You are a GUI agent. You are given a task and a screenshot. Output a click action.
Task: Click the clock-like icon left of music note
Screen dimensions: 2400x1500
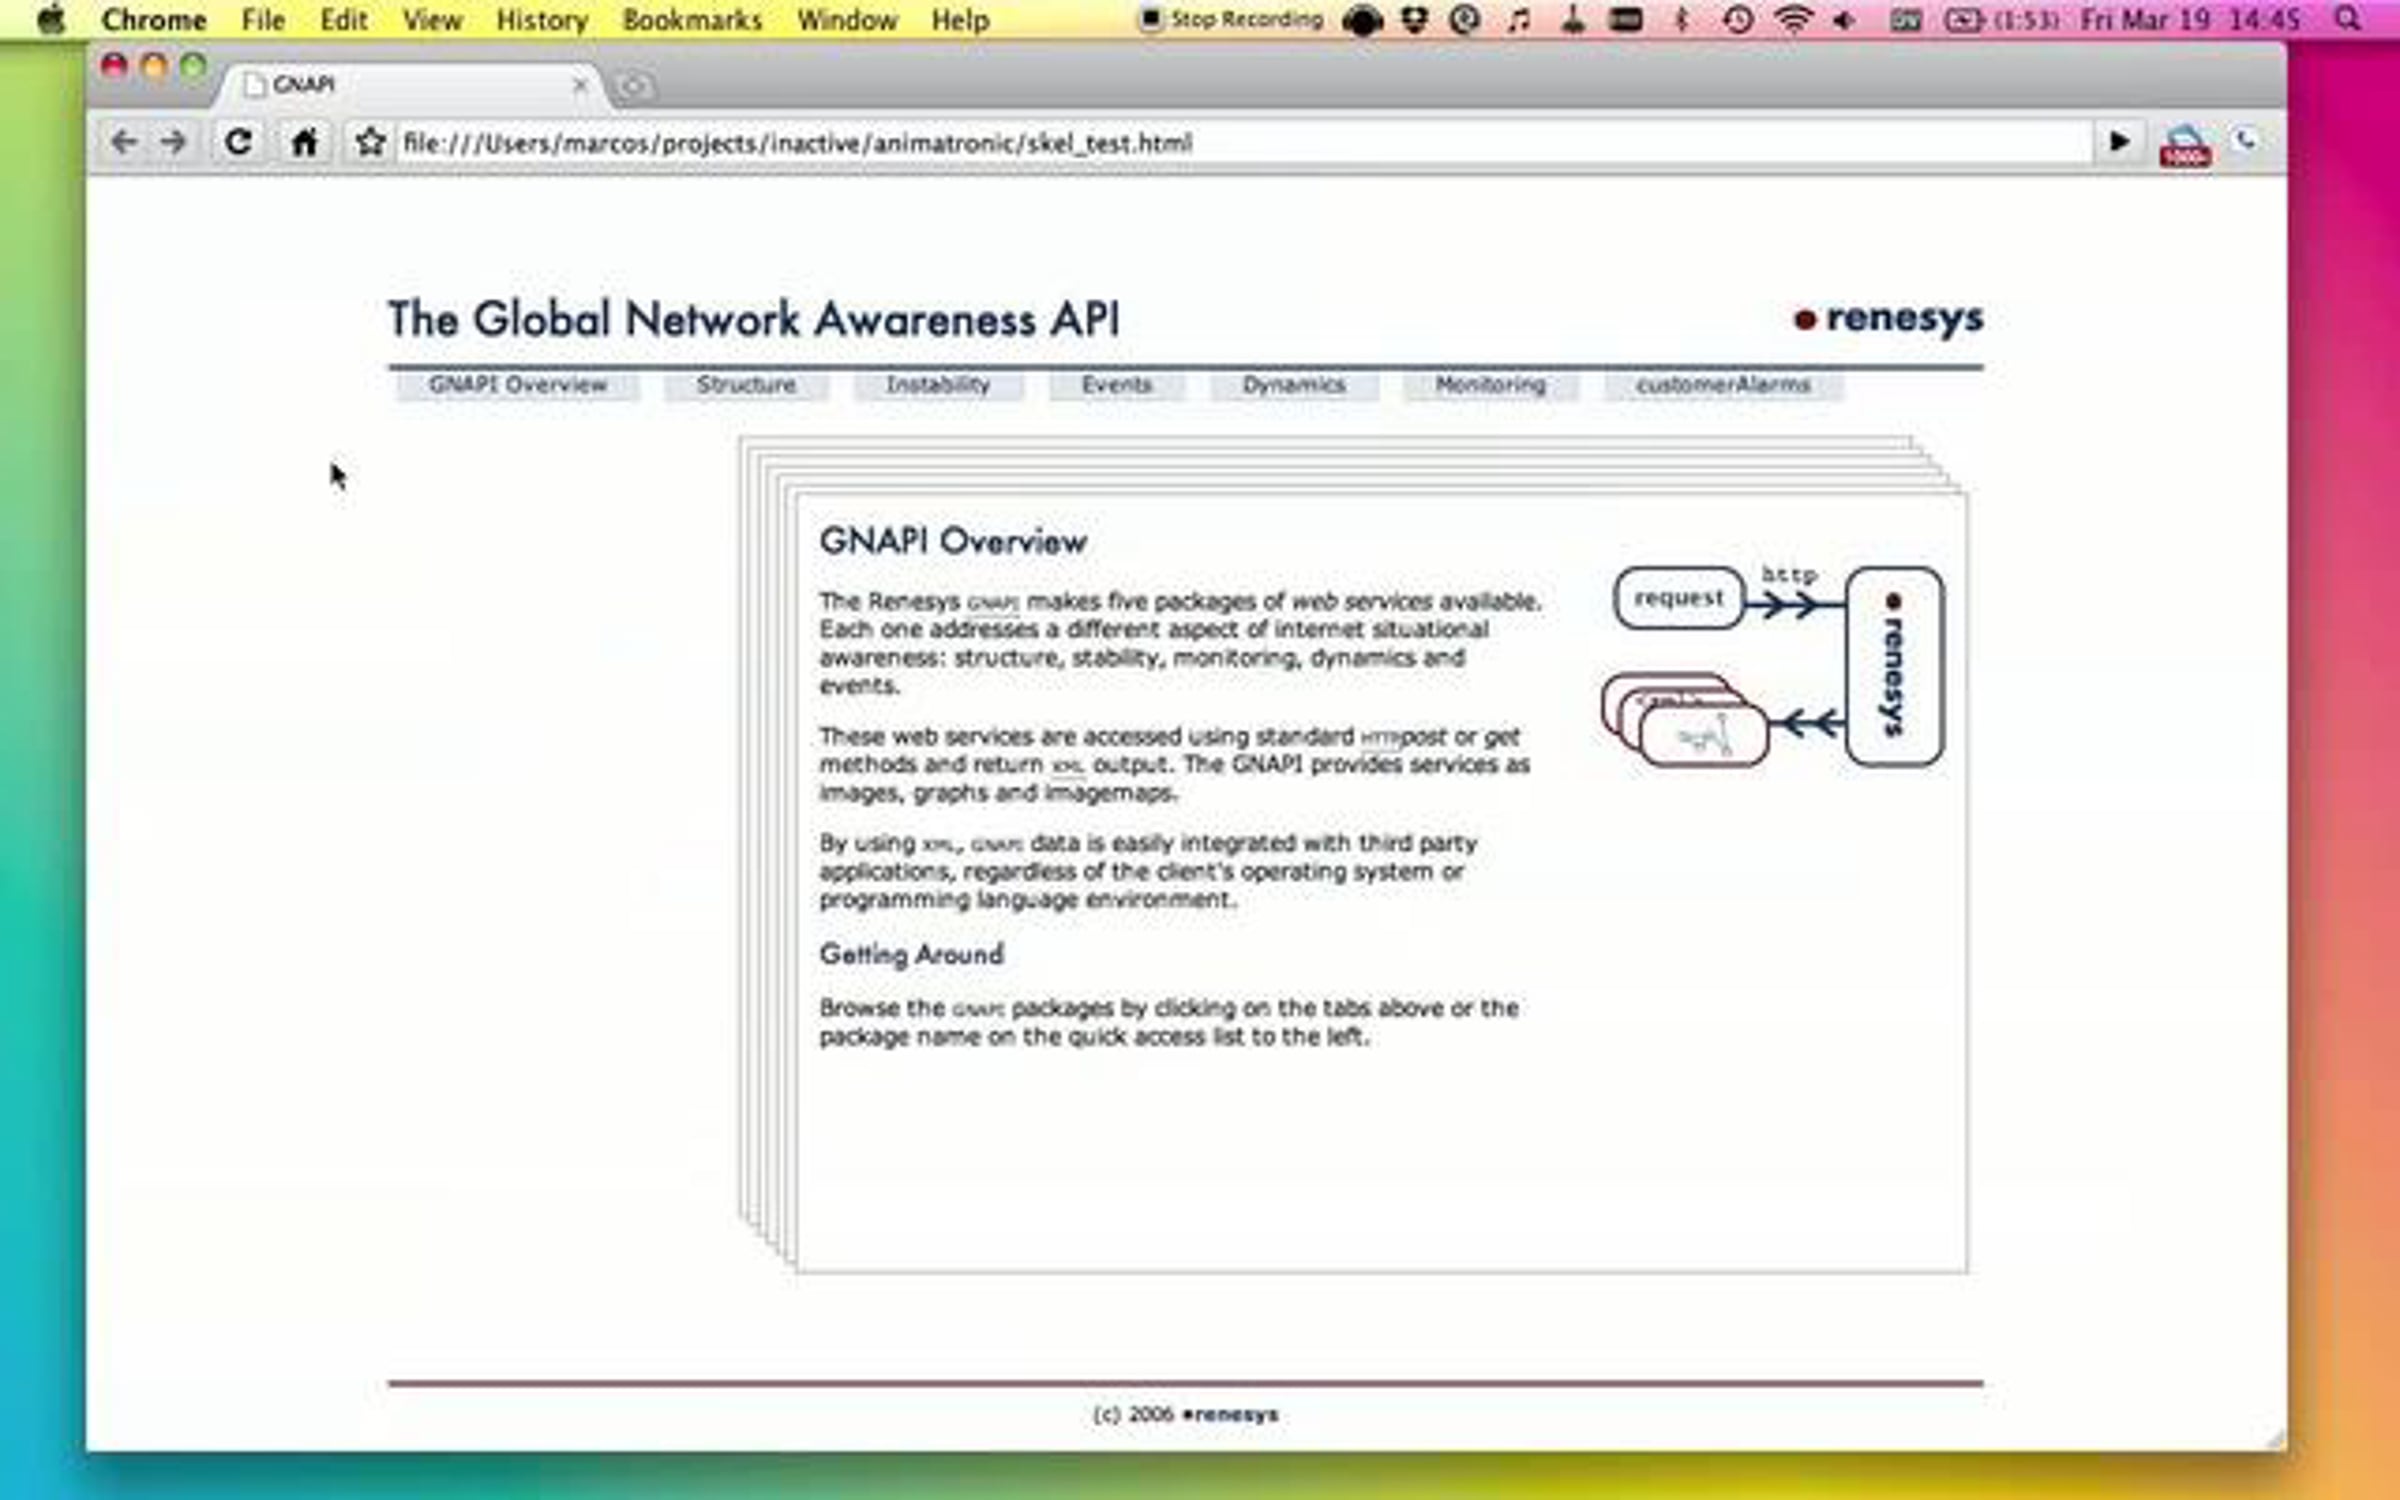[x=1465, y=19]
